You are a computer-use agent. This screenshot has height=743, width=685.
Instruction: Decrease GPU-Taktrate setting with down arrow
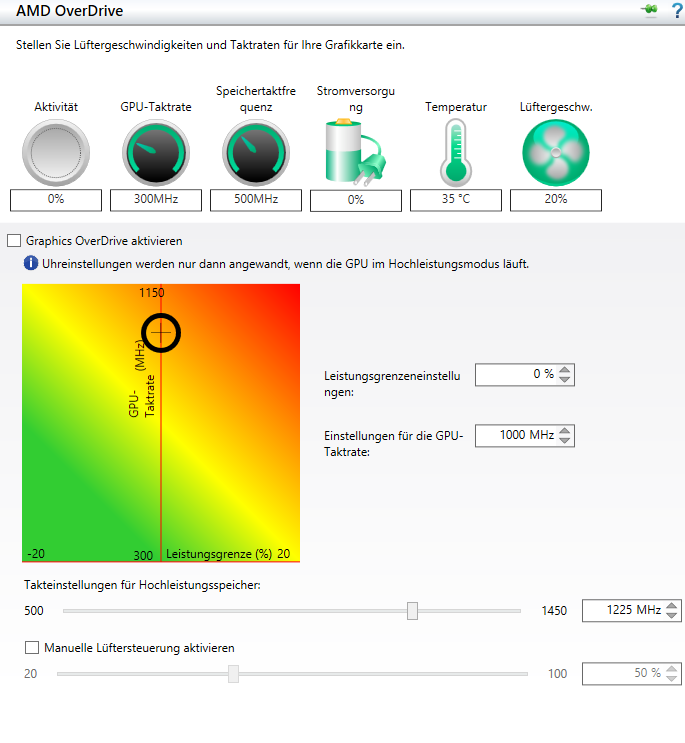tap(565, 440)
